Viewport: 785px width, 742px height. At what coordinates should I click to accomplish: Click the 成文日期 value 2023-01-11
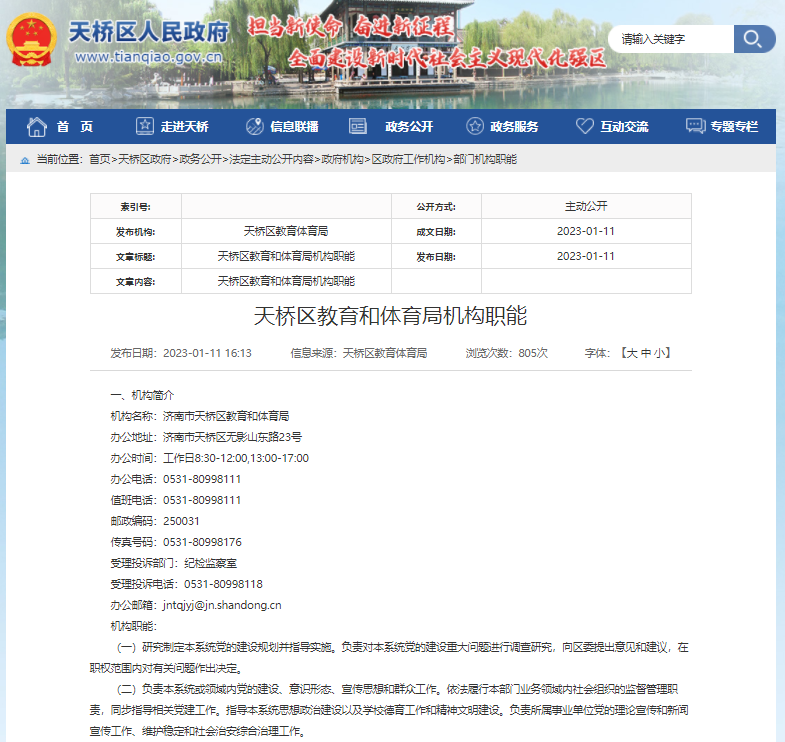[x=586, y=231]
